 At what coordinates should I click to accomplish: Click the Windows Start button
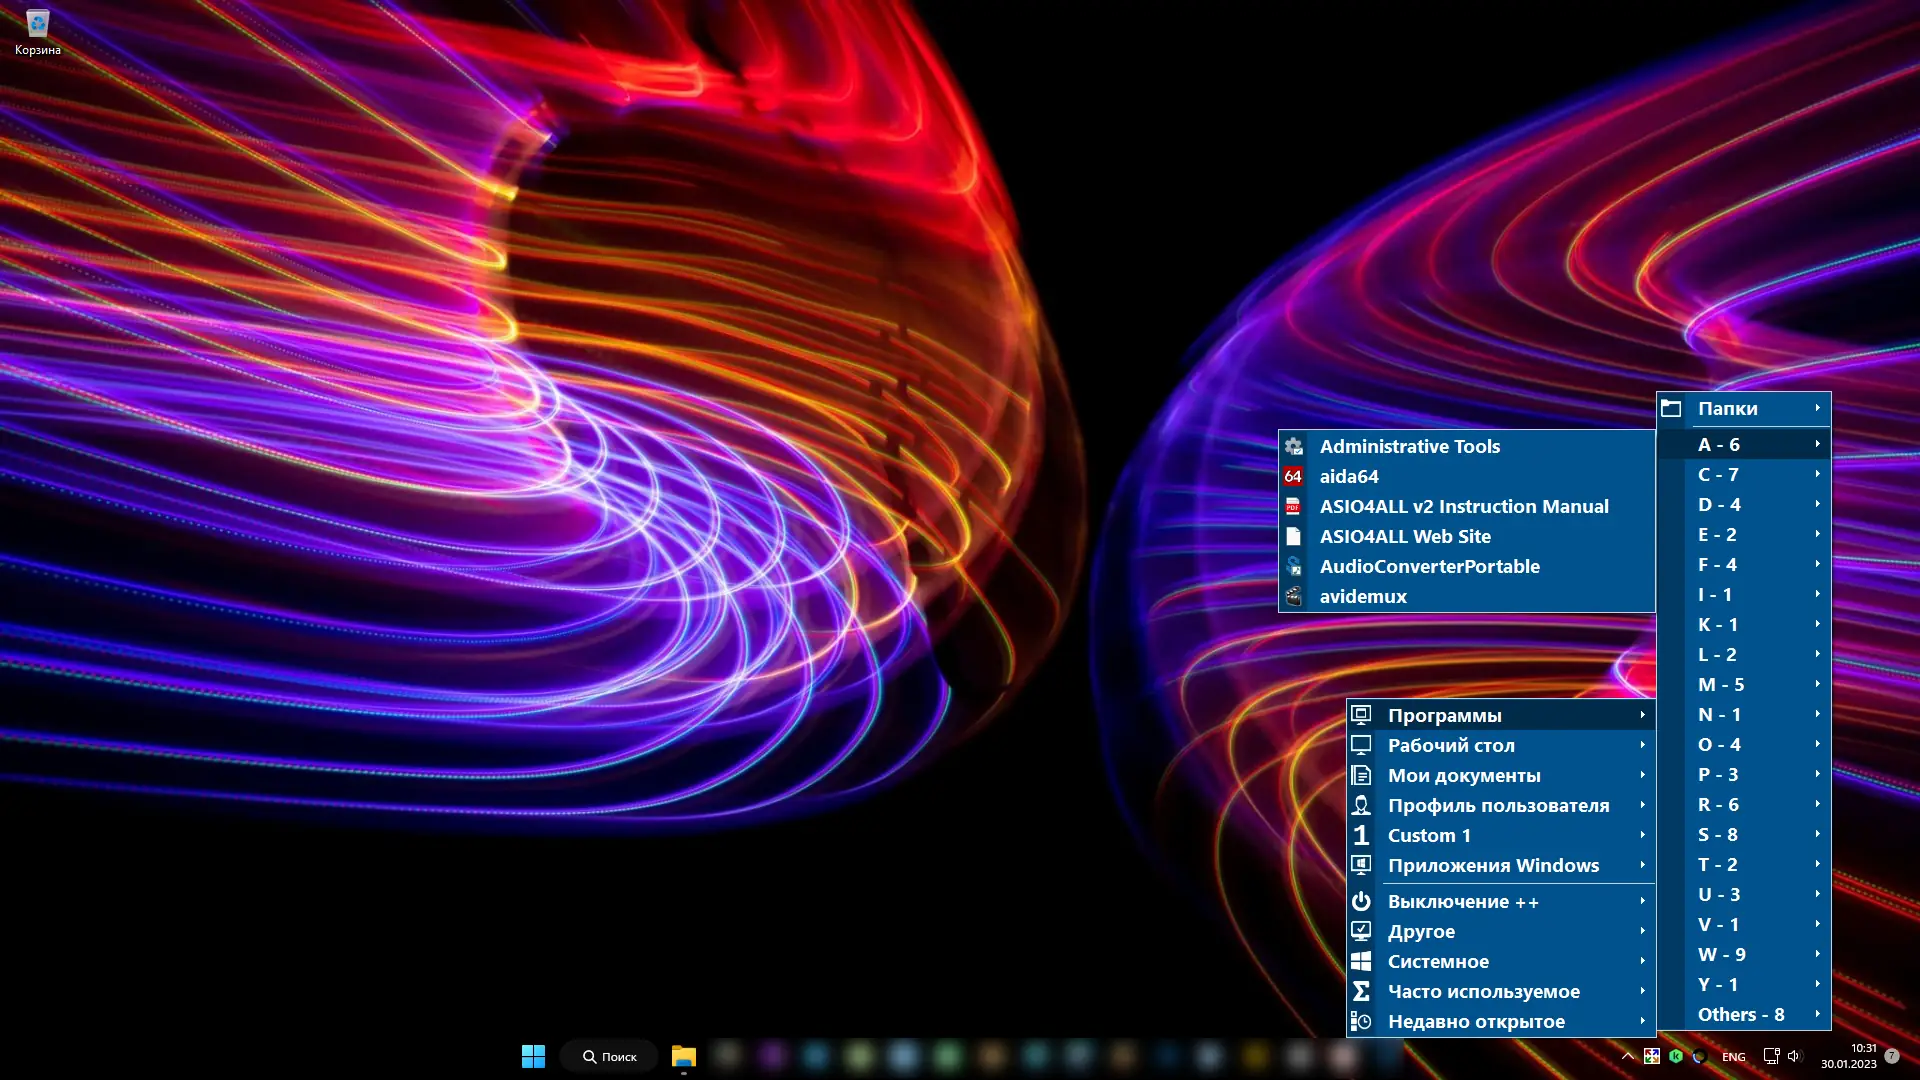click(533, 1056)
